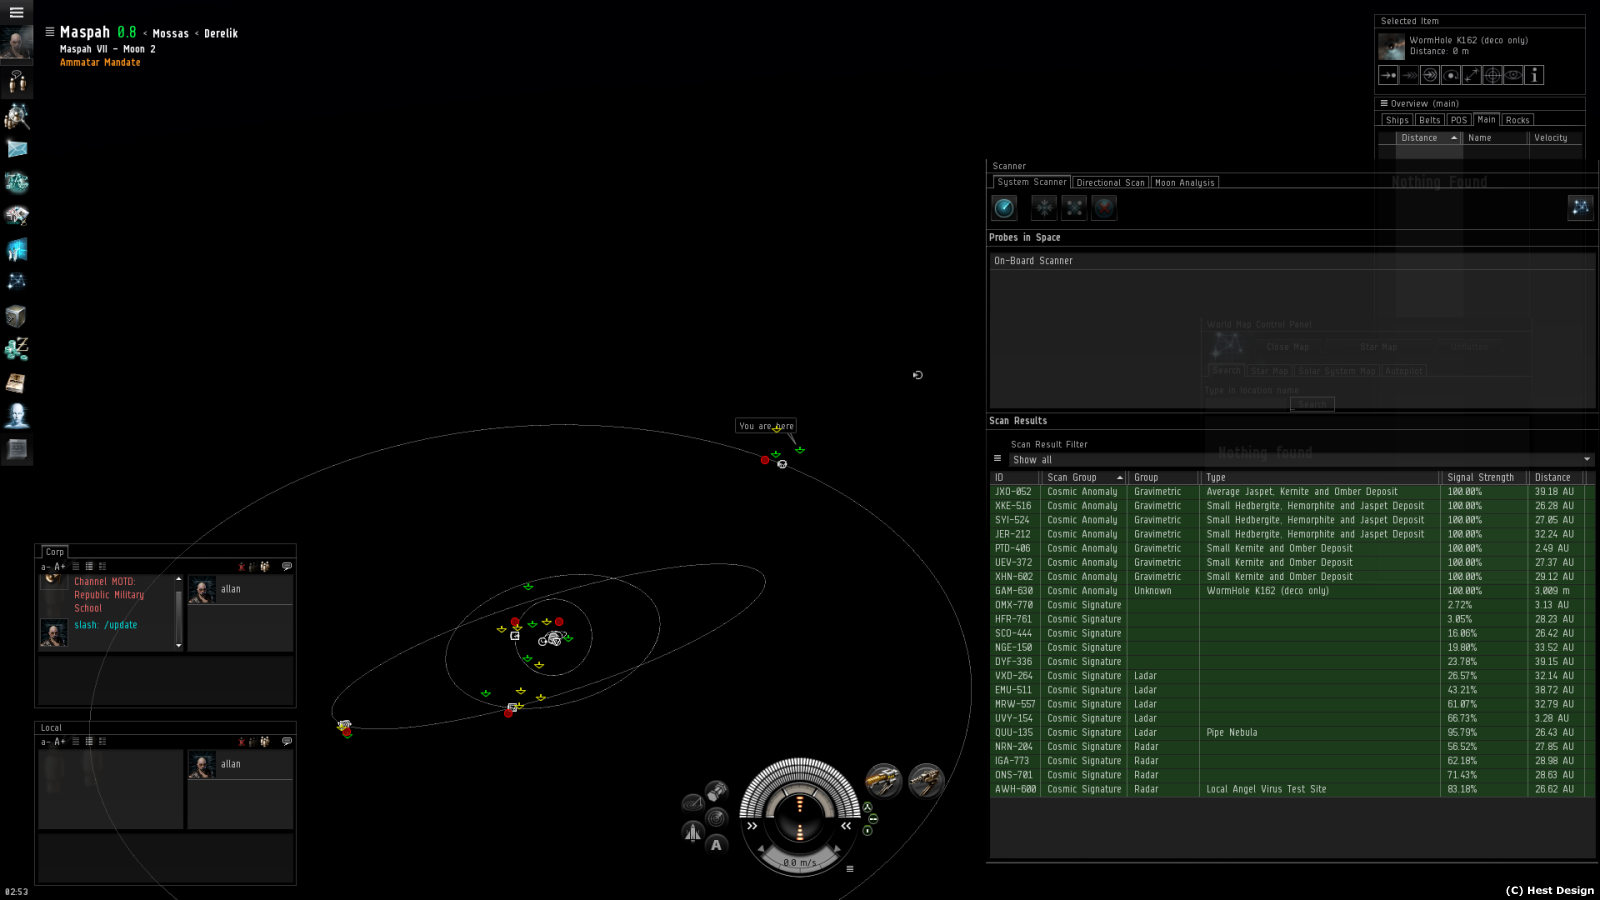Click Show Info icon in Selected Item

[1535, 75]
